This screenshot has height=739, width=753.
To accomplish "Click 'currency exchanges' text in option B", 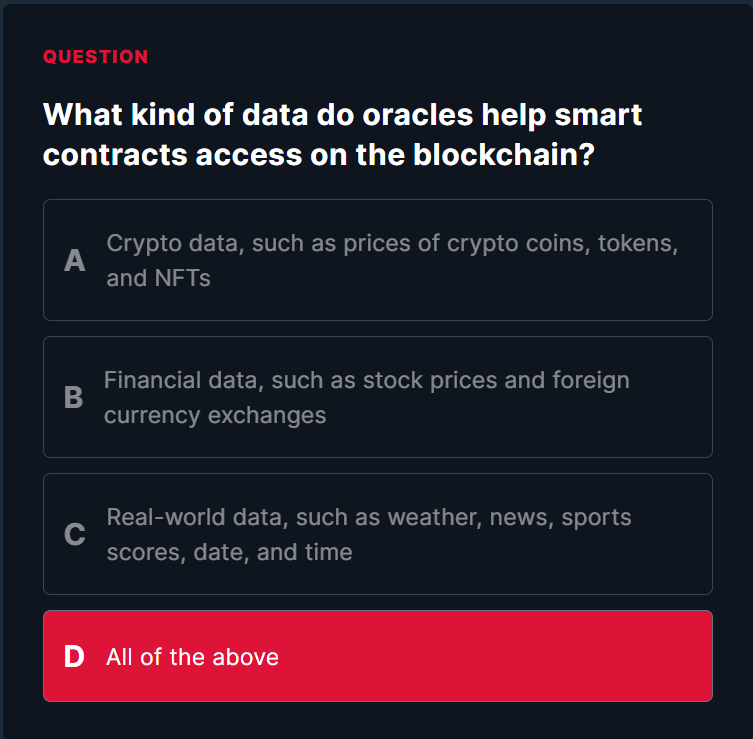I will 215,415.
